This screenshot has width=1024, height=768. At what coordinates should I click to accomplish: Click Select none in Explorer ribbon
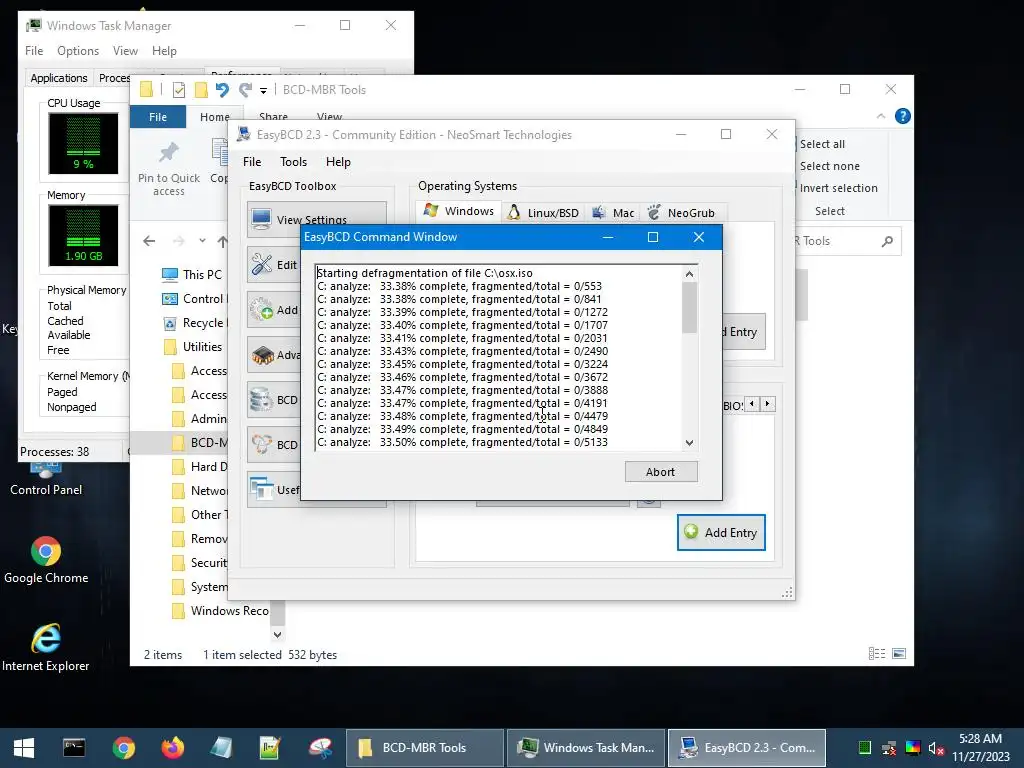pos(829,166)
